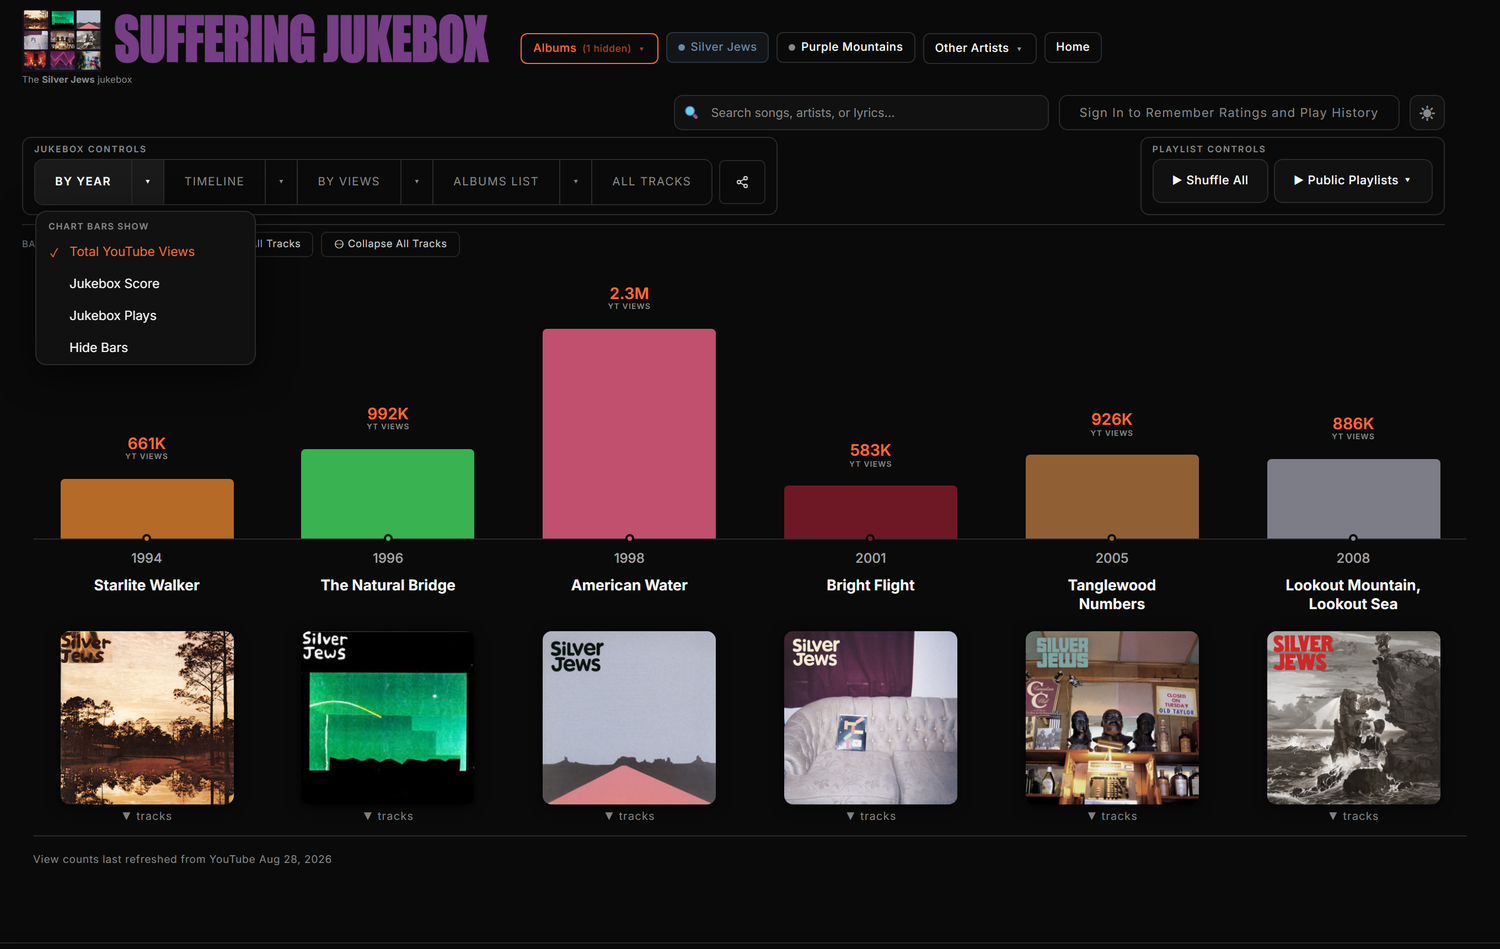Click the 992K YT views label
This screenshot has height=949, width=1500.
coord(388,418)
